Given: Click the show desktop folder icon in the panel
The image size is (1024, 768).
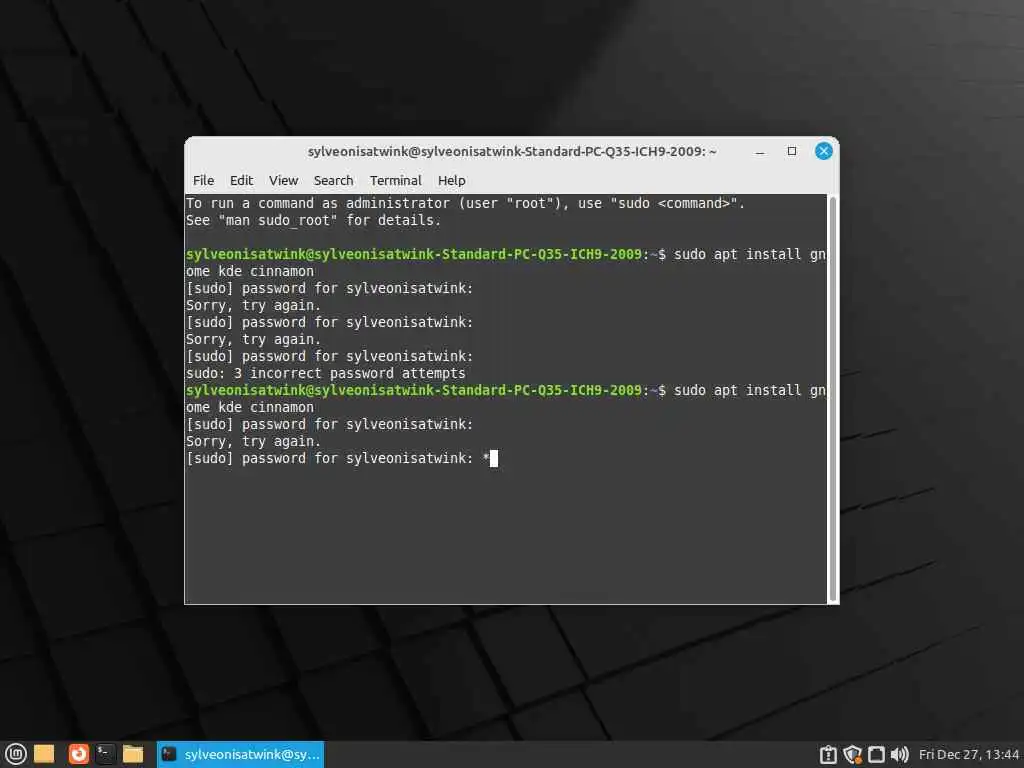Looking at the screenshot, I should 44,754.
